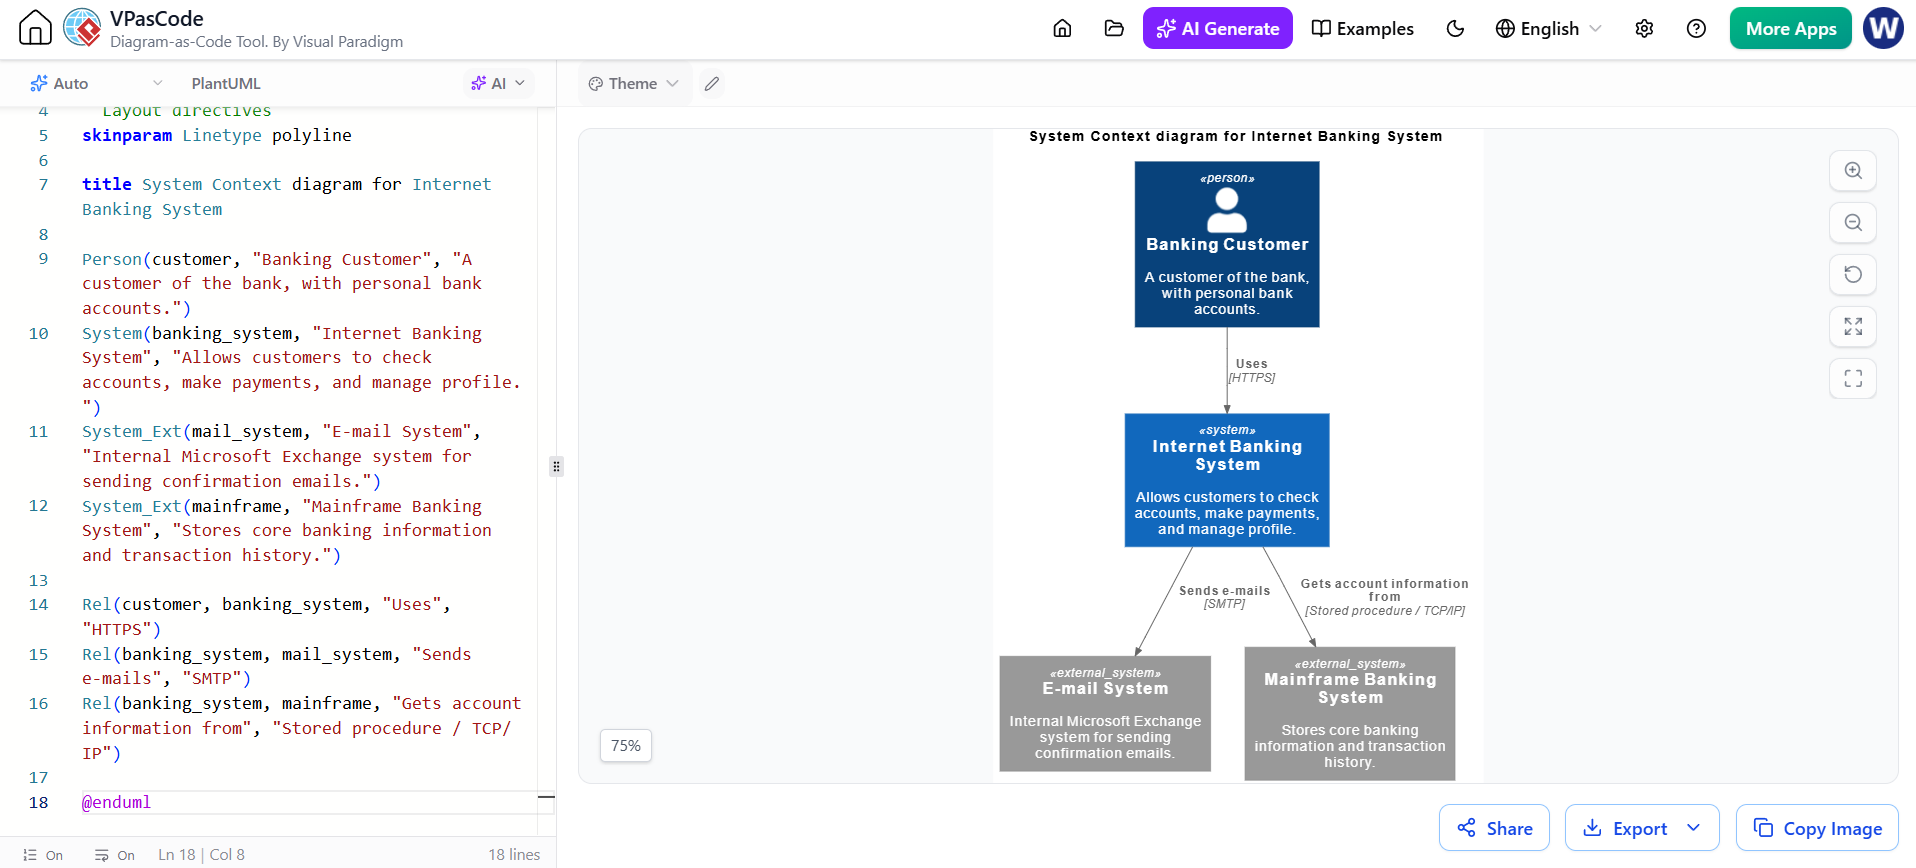The height and width of the screenshot is (868, 1916).
Task: Zoom out of the diagram
Action: [1853, 222]
